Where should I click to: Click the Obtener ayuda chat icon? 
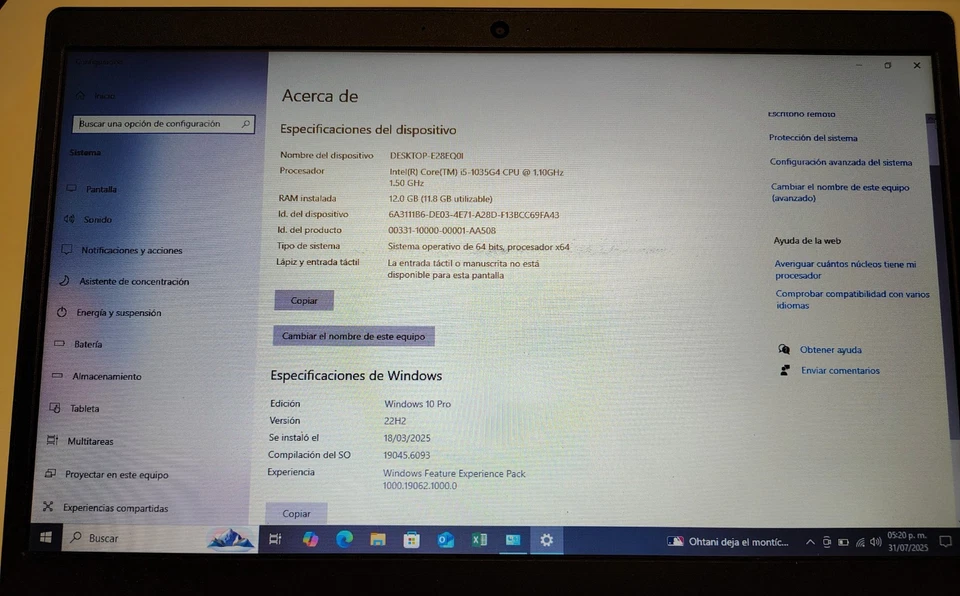(x=784, y=349)
